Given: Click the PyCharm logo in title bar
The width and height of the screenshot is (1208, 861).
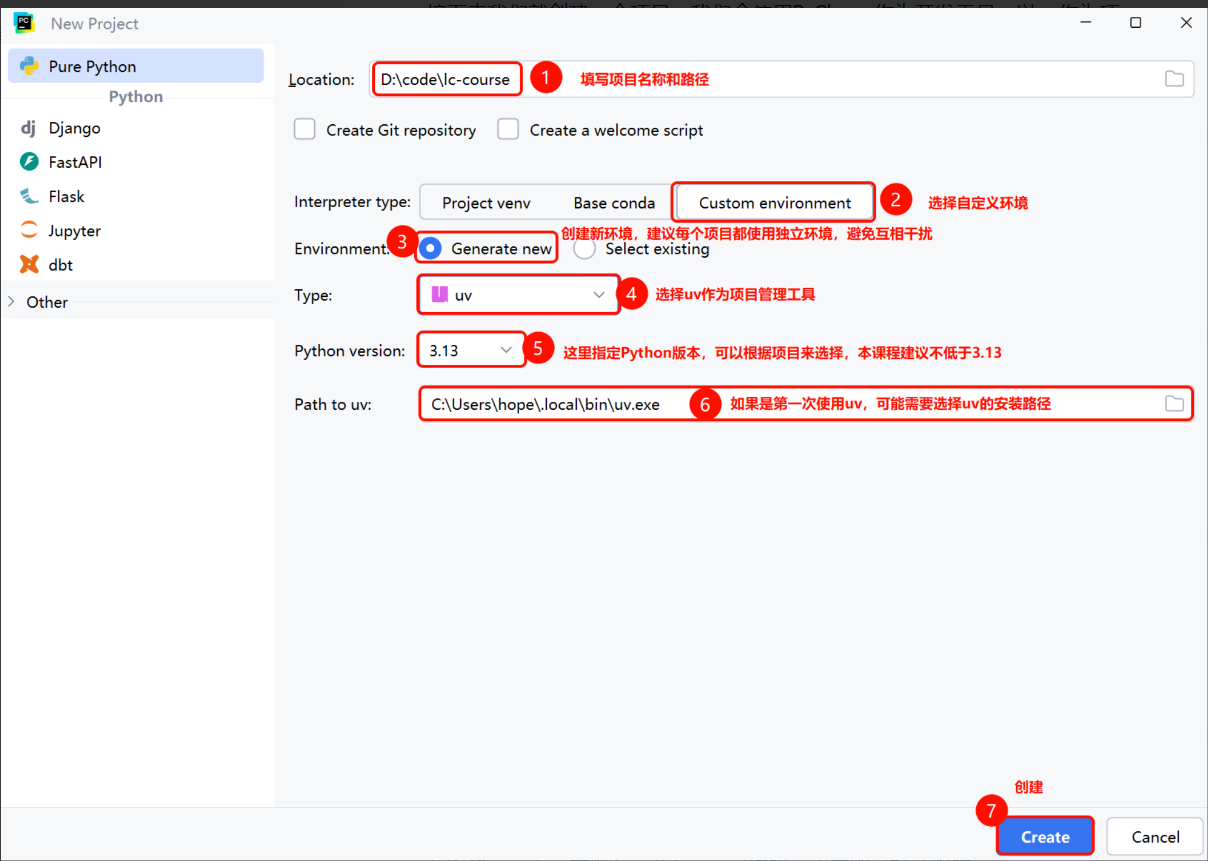Looking at the screenshot, I should (x=24, y=23).
